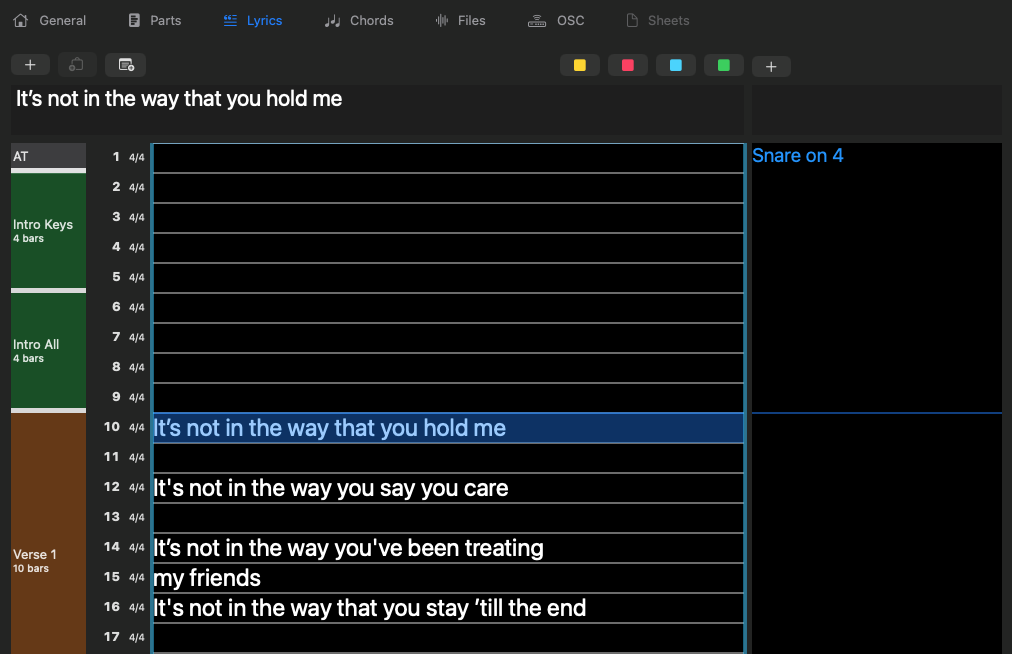This screenshot has height=654, width=1012.
Task: Add a new lyric line with the plus button
Action: tap(29, 64)
